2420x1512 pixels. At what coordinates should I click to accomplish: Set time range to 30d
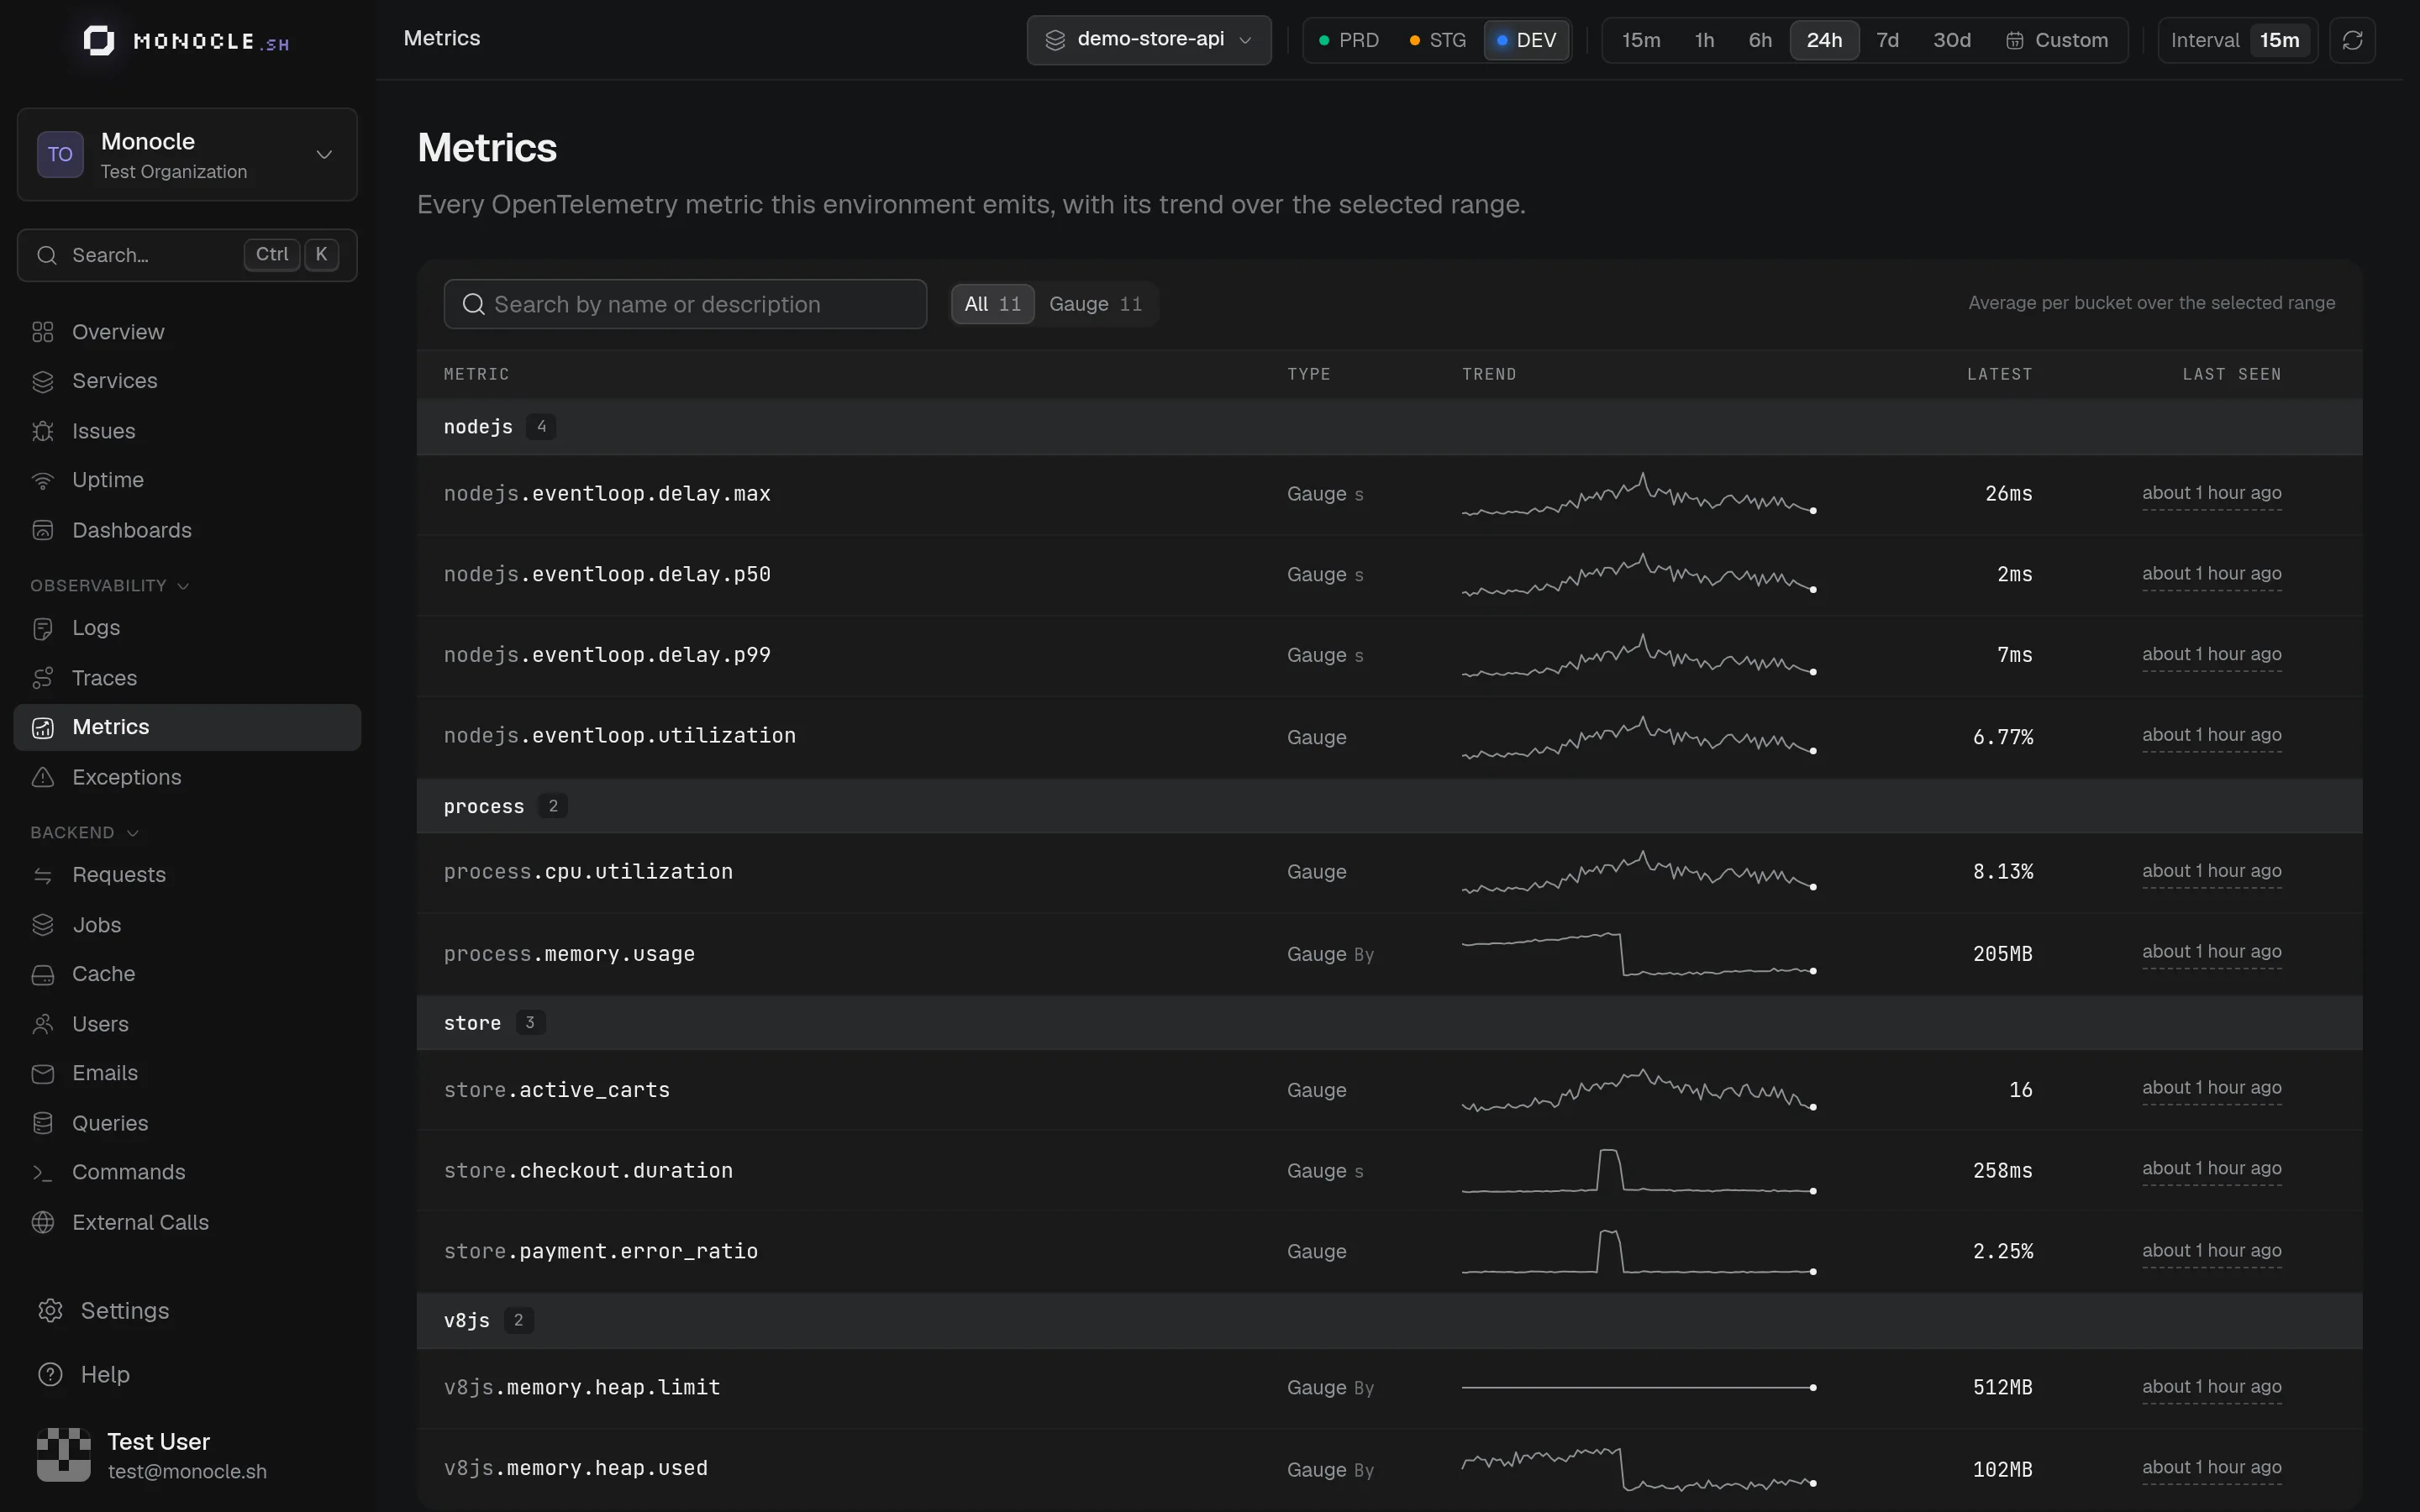[x=1951, y=40]
